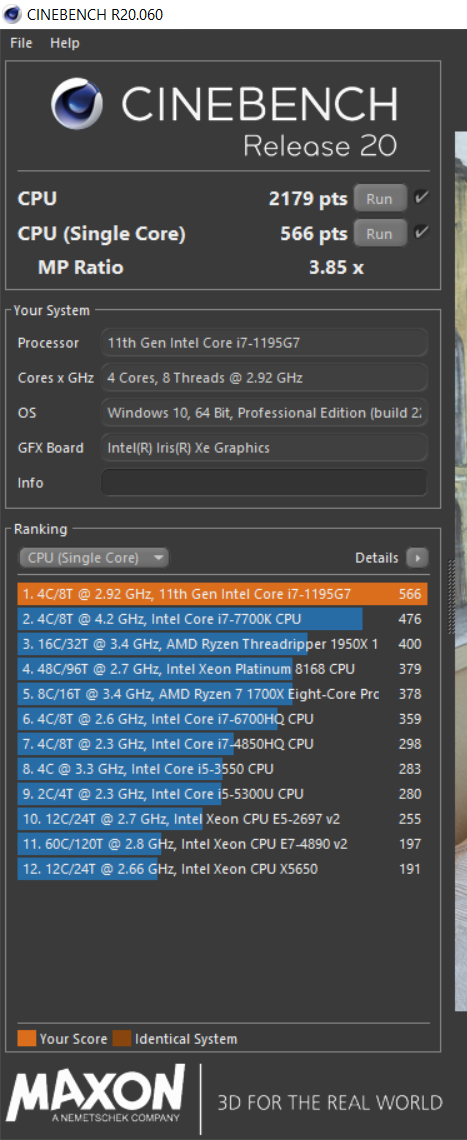
Task: Open the File menu
Action: click(x=21, y=43)
